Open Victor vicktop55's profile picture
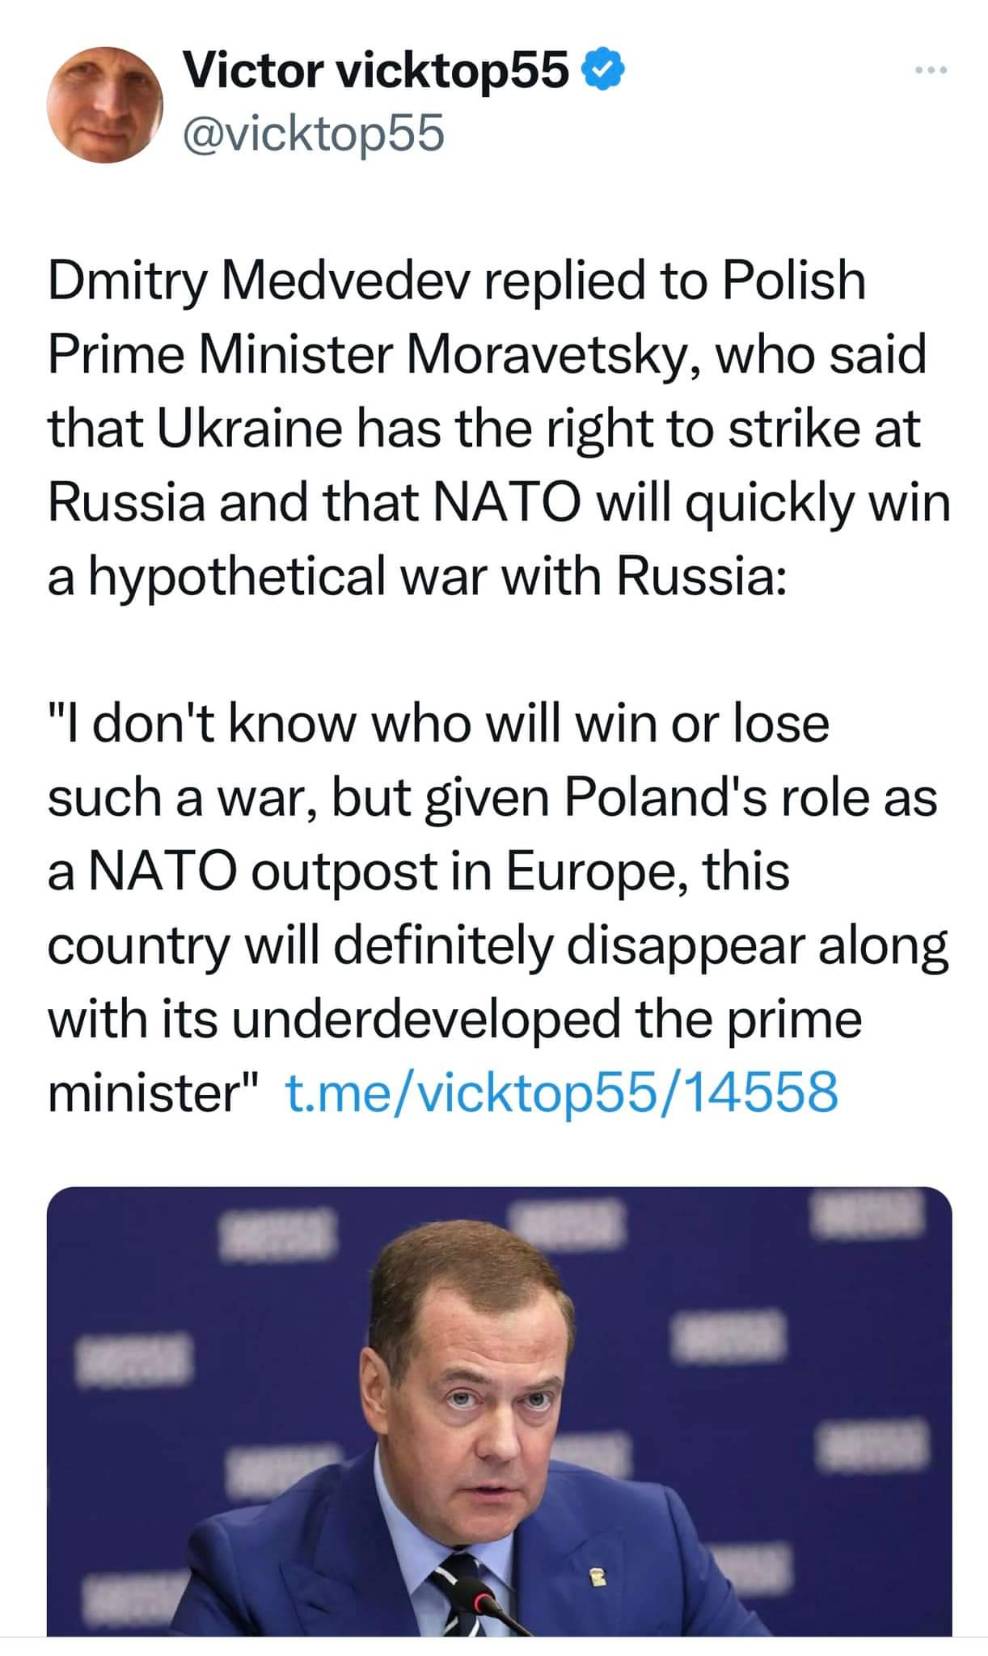 (x=104, y=104)
